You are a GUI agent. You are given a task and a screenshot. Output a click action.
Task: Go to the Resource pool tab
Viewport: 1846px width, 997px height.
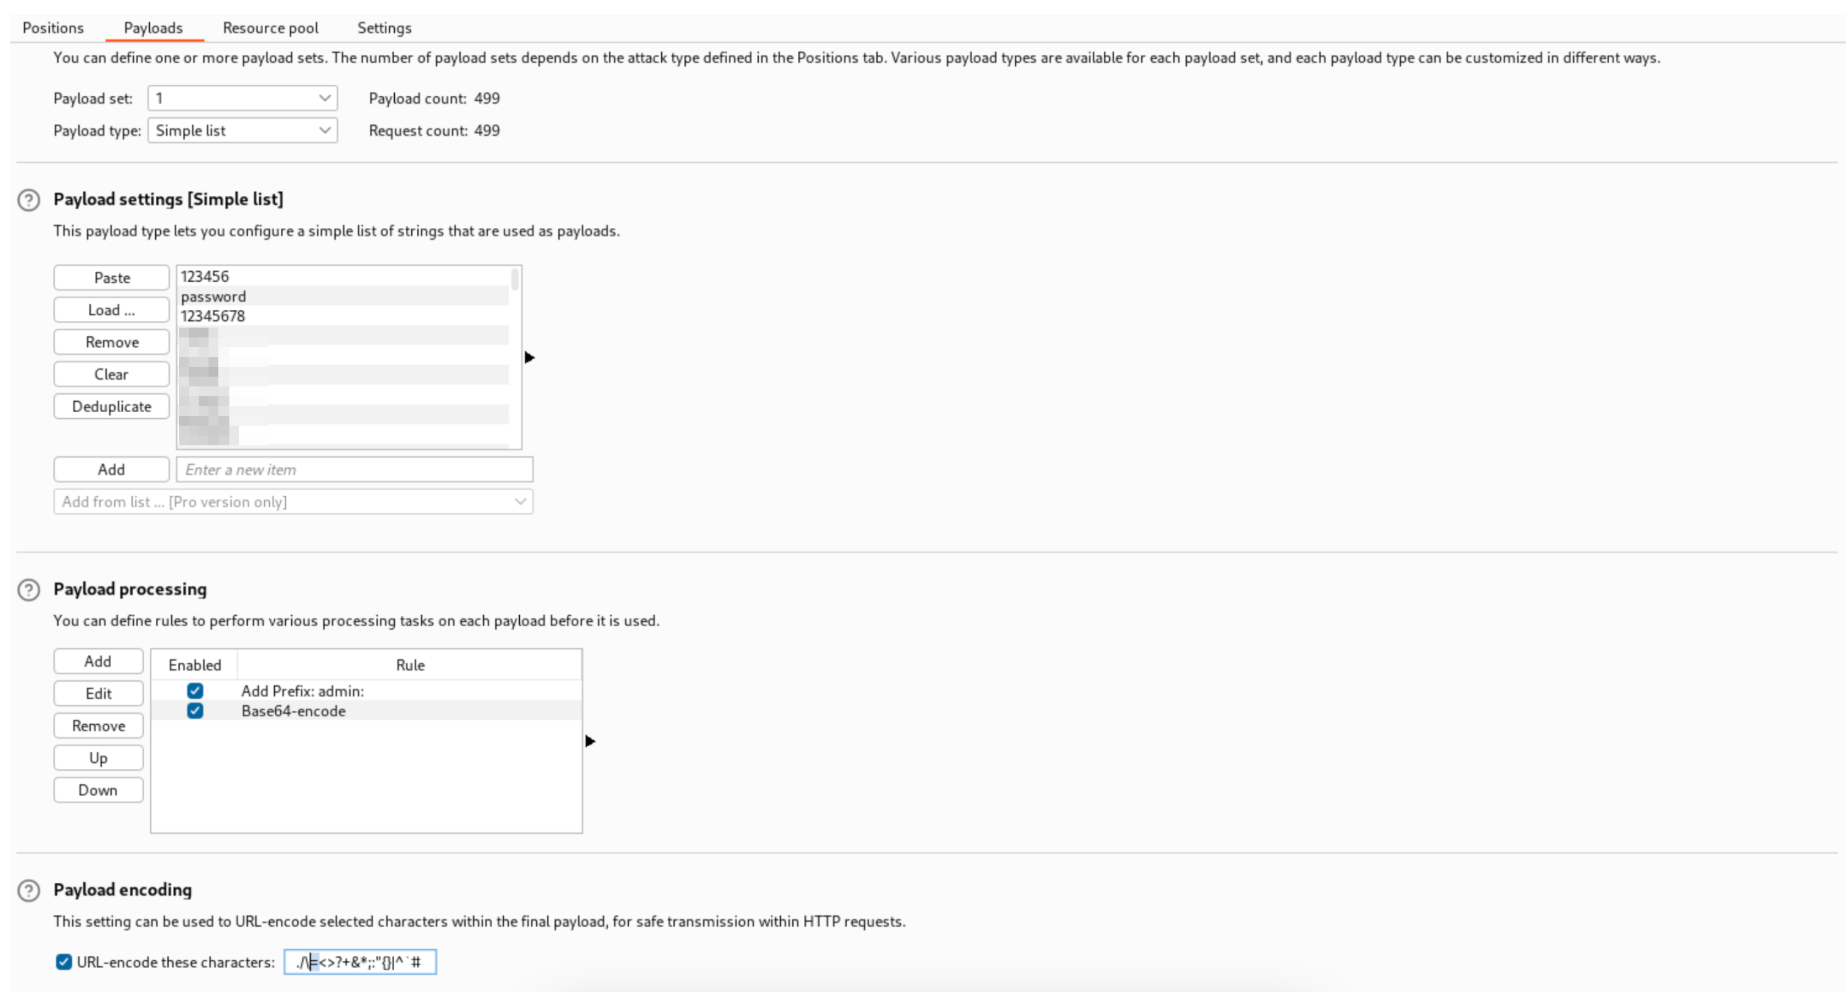pyautogui.click(x=270, y=28)
